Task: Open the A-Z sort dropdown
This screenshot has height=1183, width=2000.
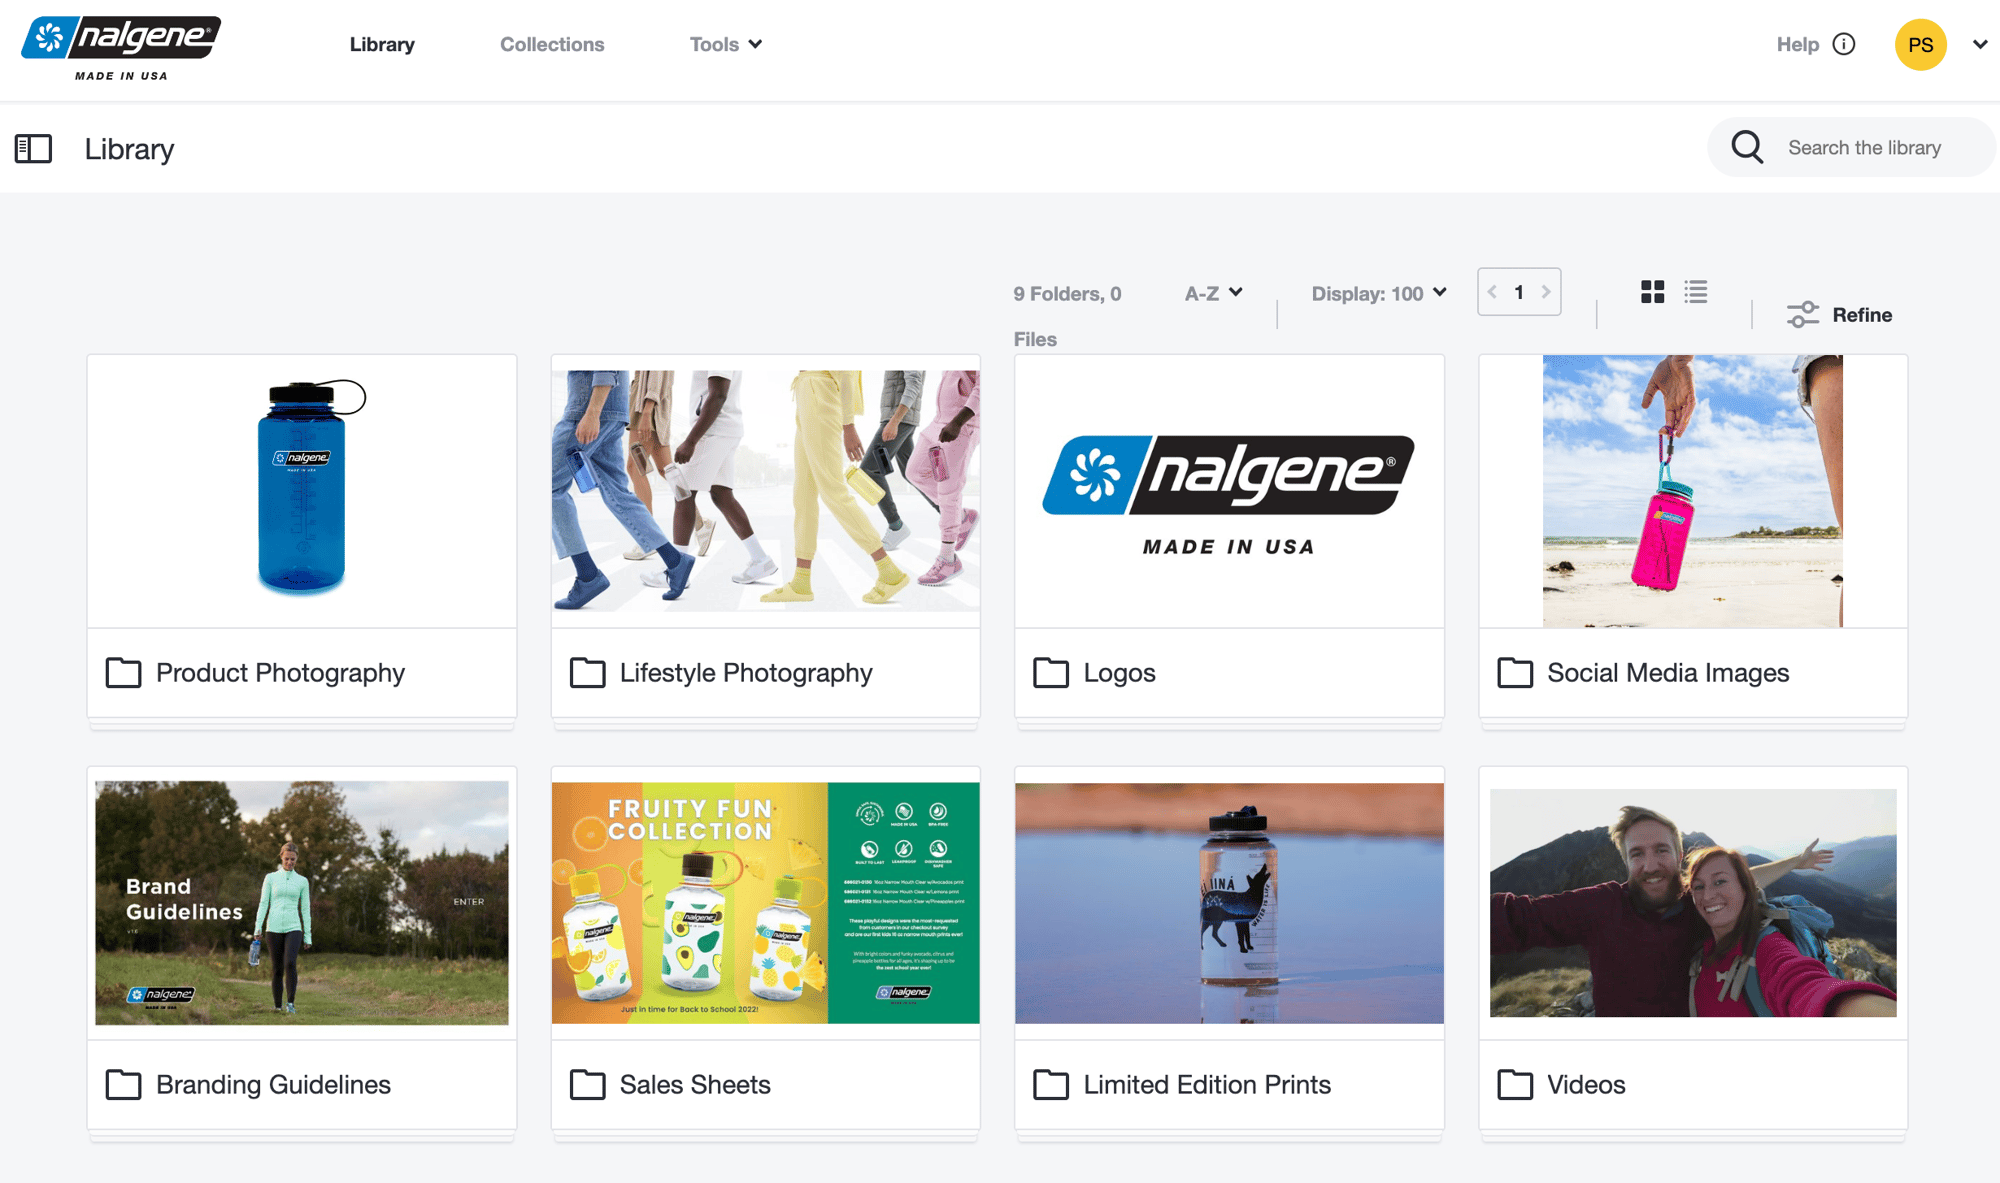Action: [1213, 293]
